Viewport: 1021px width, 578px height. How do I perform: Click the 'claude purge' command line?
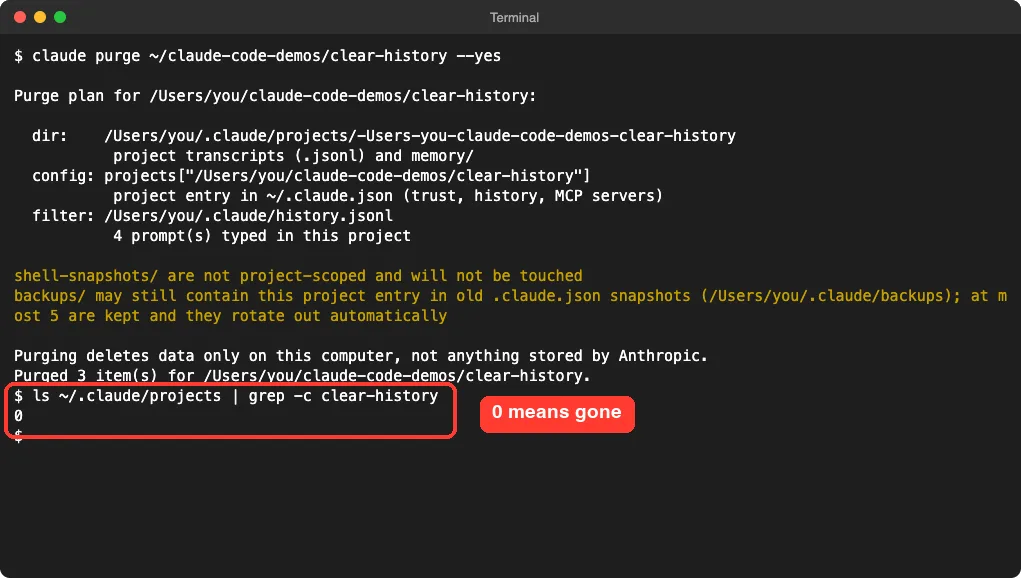258,56
